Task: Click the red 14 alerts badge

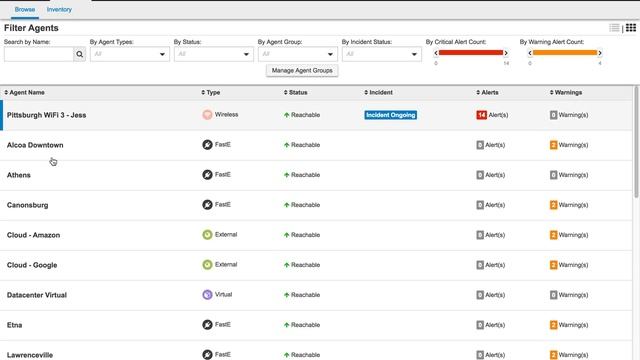Action: 482,115
